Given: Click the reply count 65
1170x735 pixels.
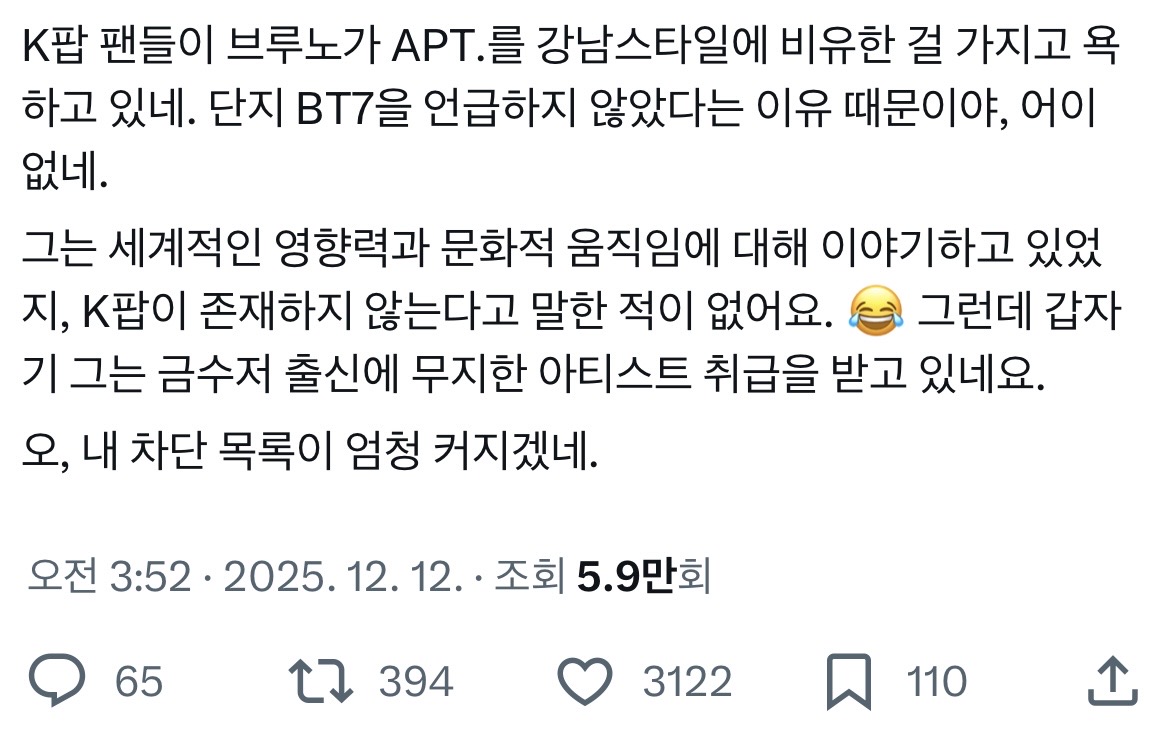Looking at the screenshot, I should pyautogui.click(x=139, y=682).
